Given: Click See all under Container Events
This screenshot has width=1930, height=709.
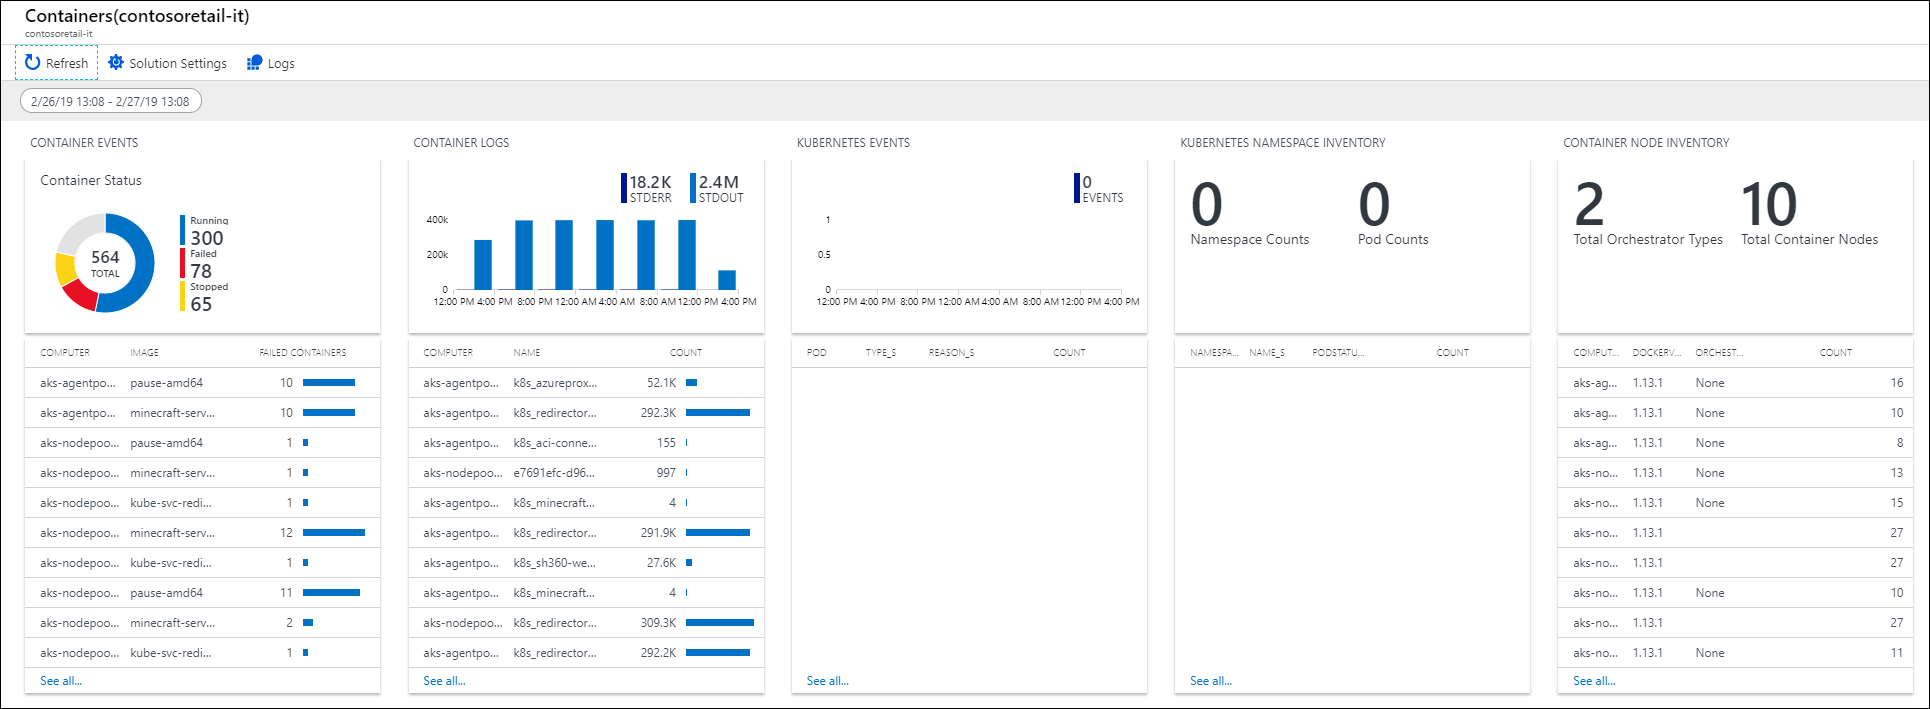Looking at the screenshot, I should [x=61, y=681].
